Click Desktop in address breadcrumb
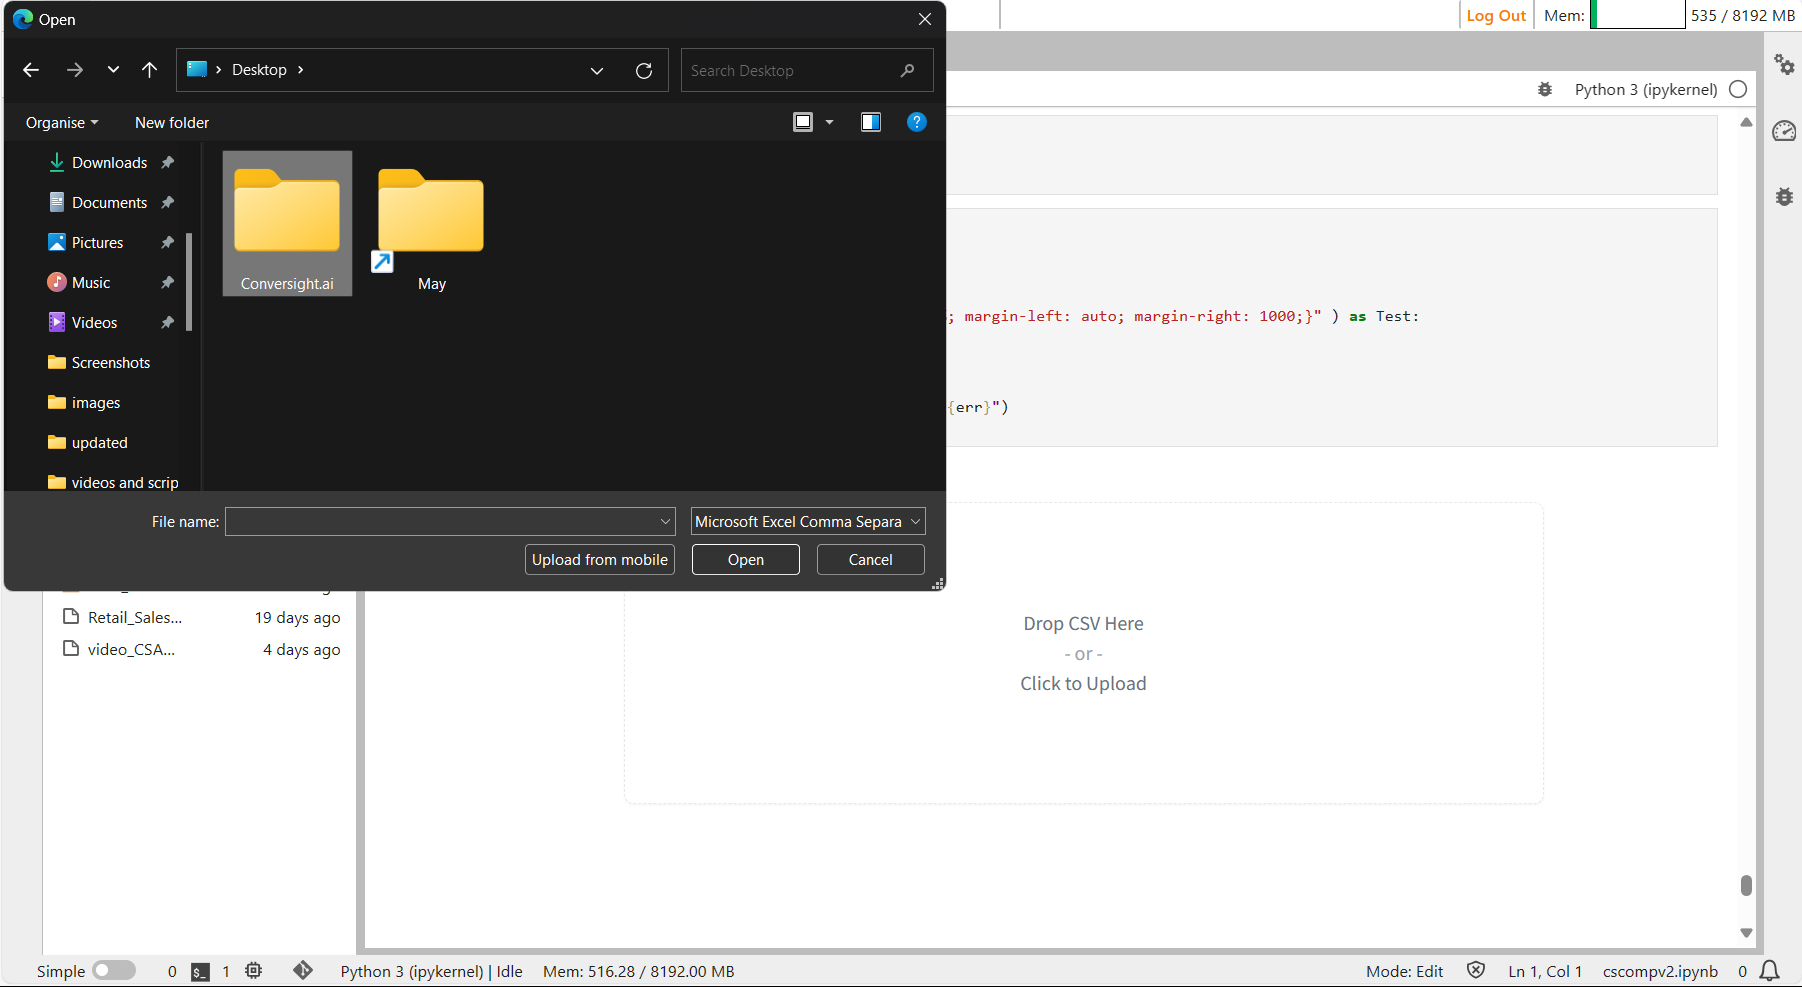1802x987 pixels. [259, 70]
